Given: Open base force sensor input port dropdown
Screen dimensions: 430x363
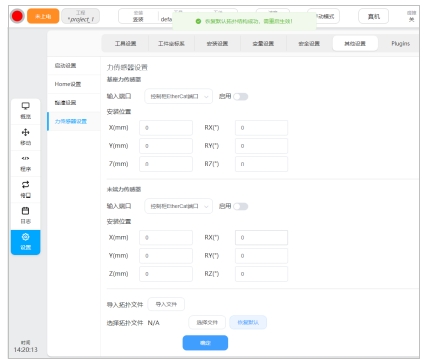Looking at the screenshot, I should pyautogui.click(x=179, y=96).
